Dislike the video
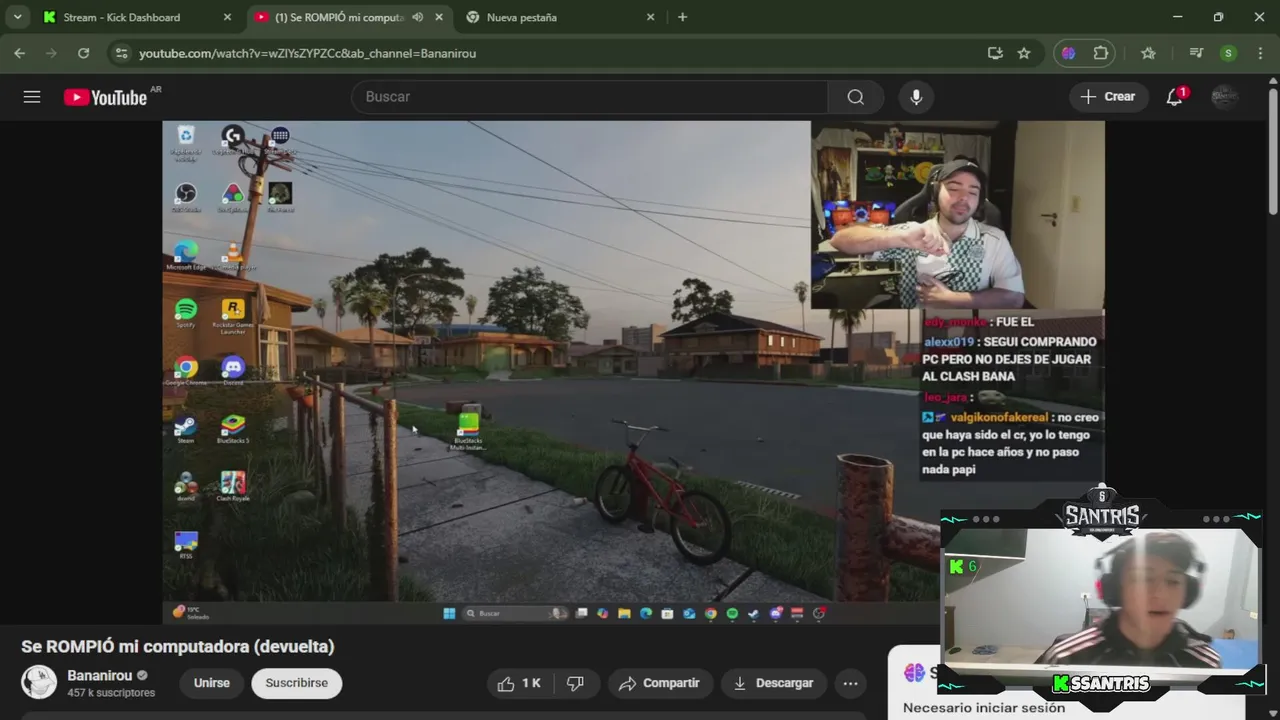This screenshot has height=720, width=1280. tap(576, 683)
